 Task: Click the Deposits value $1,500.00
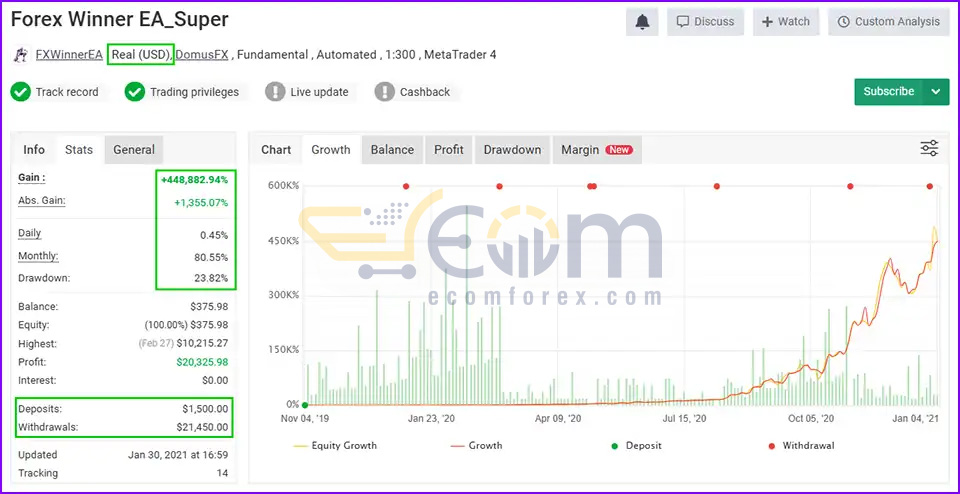pos(205,409)
